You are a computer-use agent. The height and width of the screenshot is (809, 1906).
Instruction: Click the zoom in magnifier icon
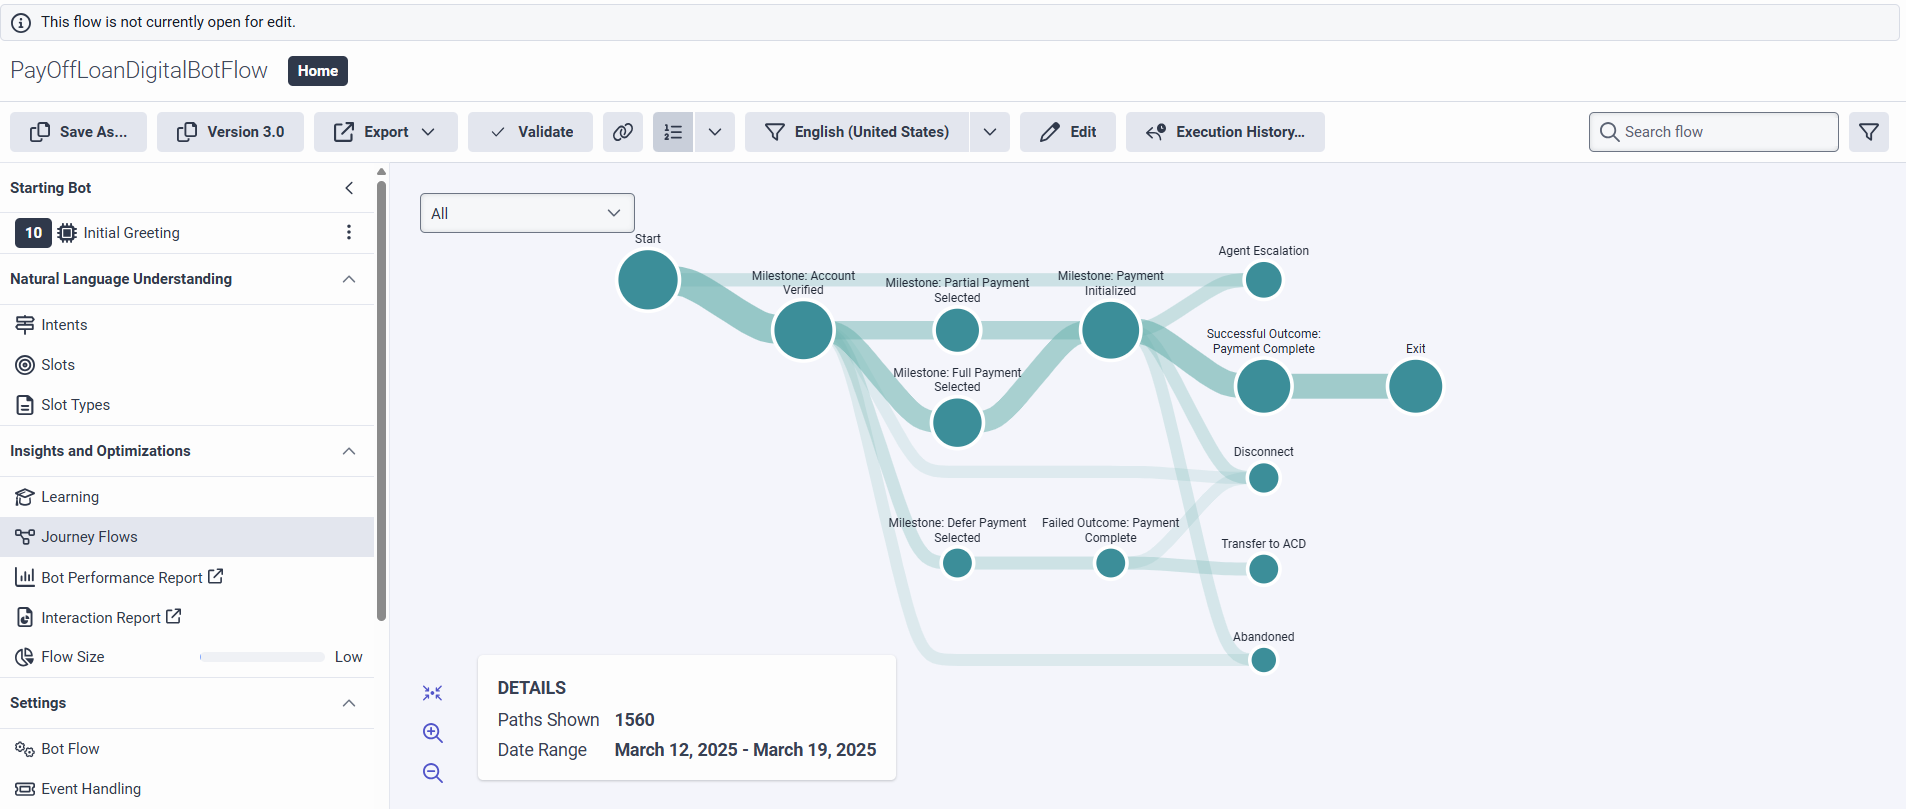coord(432,733)
